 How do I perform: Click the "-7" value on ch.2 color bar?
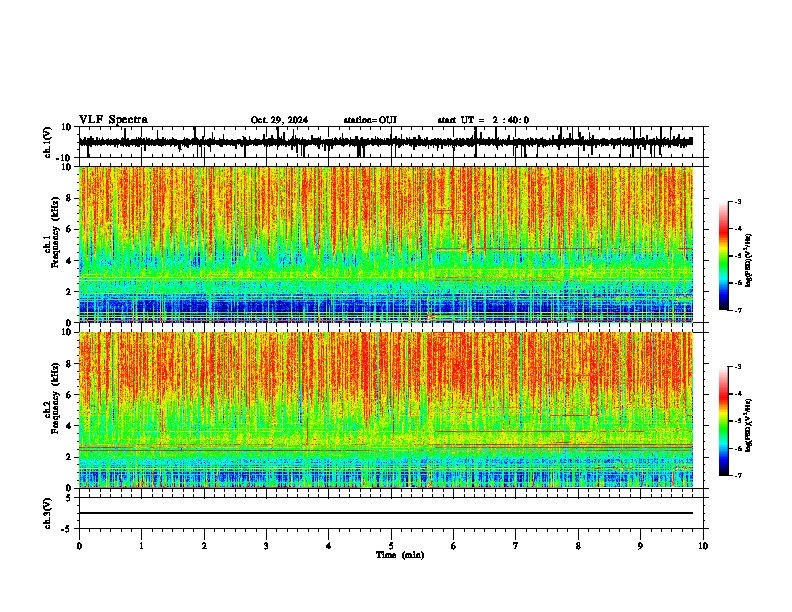pos(737,475)
